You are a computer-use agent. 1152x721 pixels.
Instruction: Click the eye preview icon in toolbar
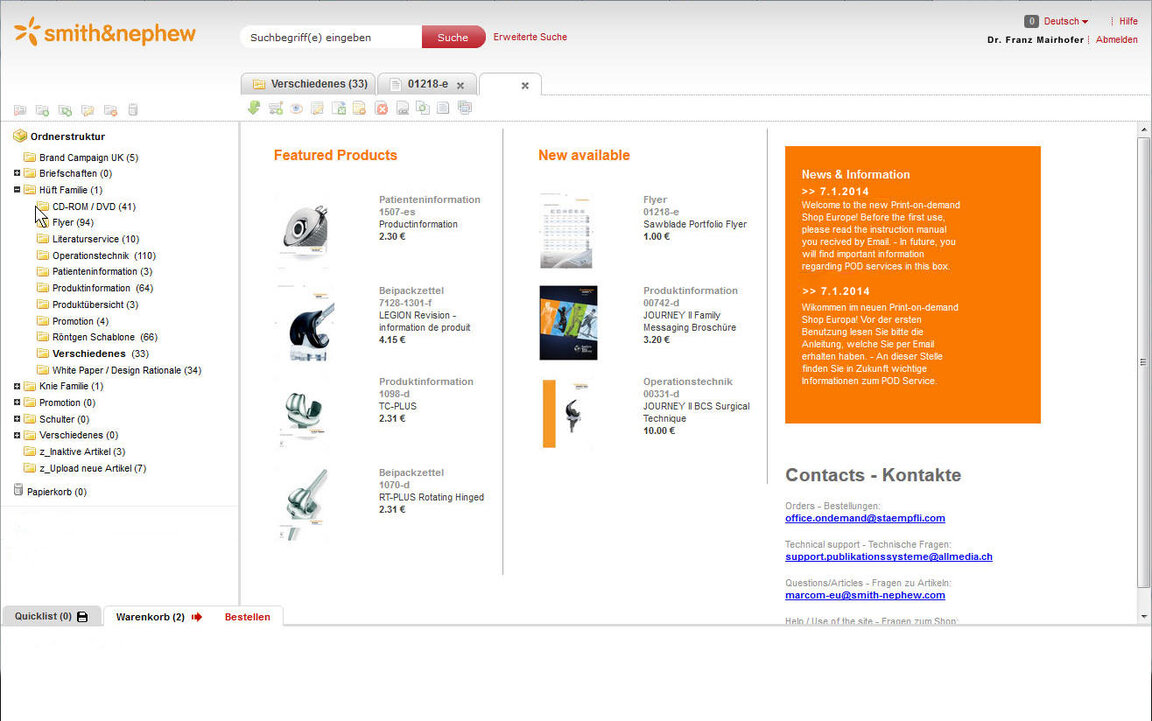point(297,109)
